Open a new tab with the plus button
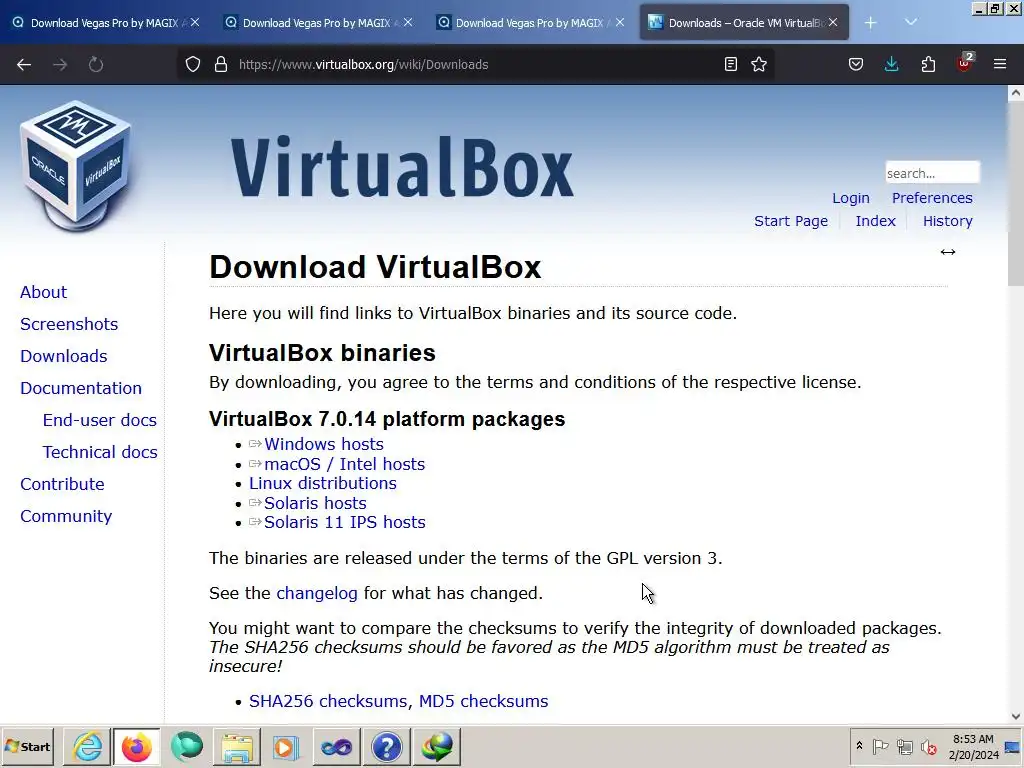Image resolution: width=1024 pixels, height=768 pixels. 871,23
